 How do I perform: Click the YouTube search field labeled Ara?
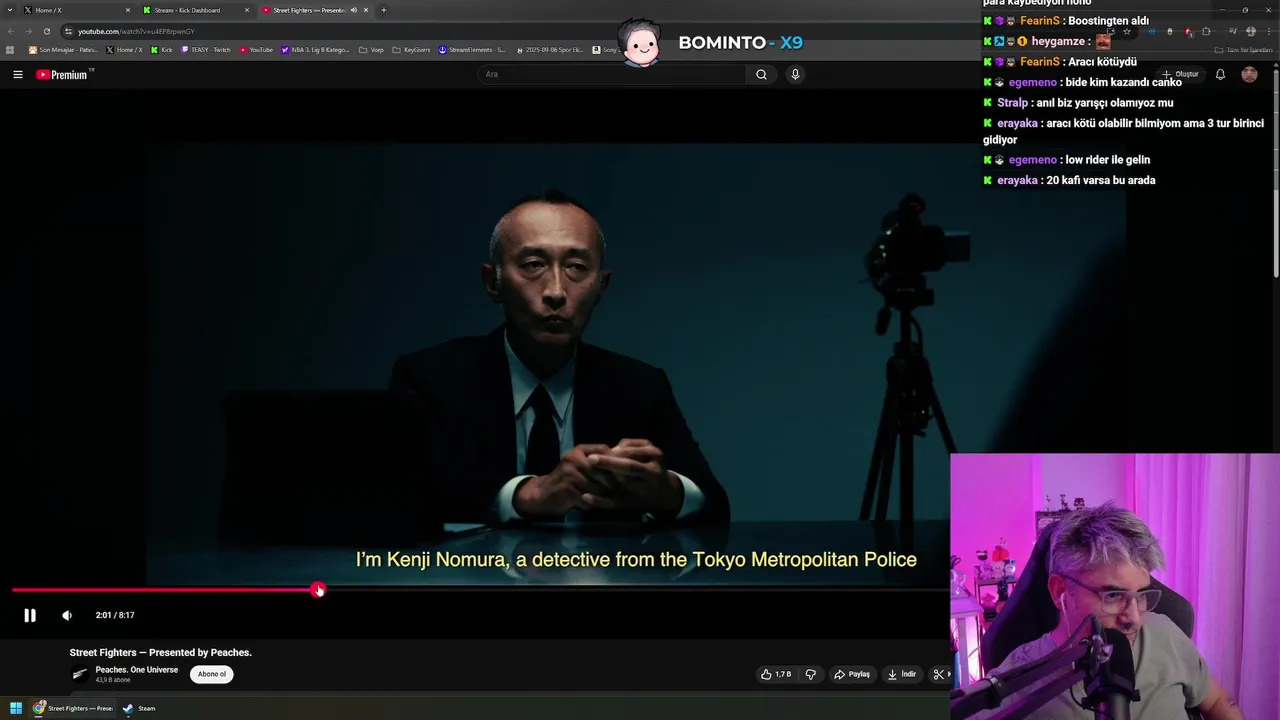[610, 74]
